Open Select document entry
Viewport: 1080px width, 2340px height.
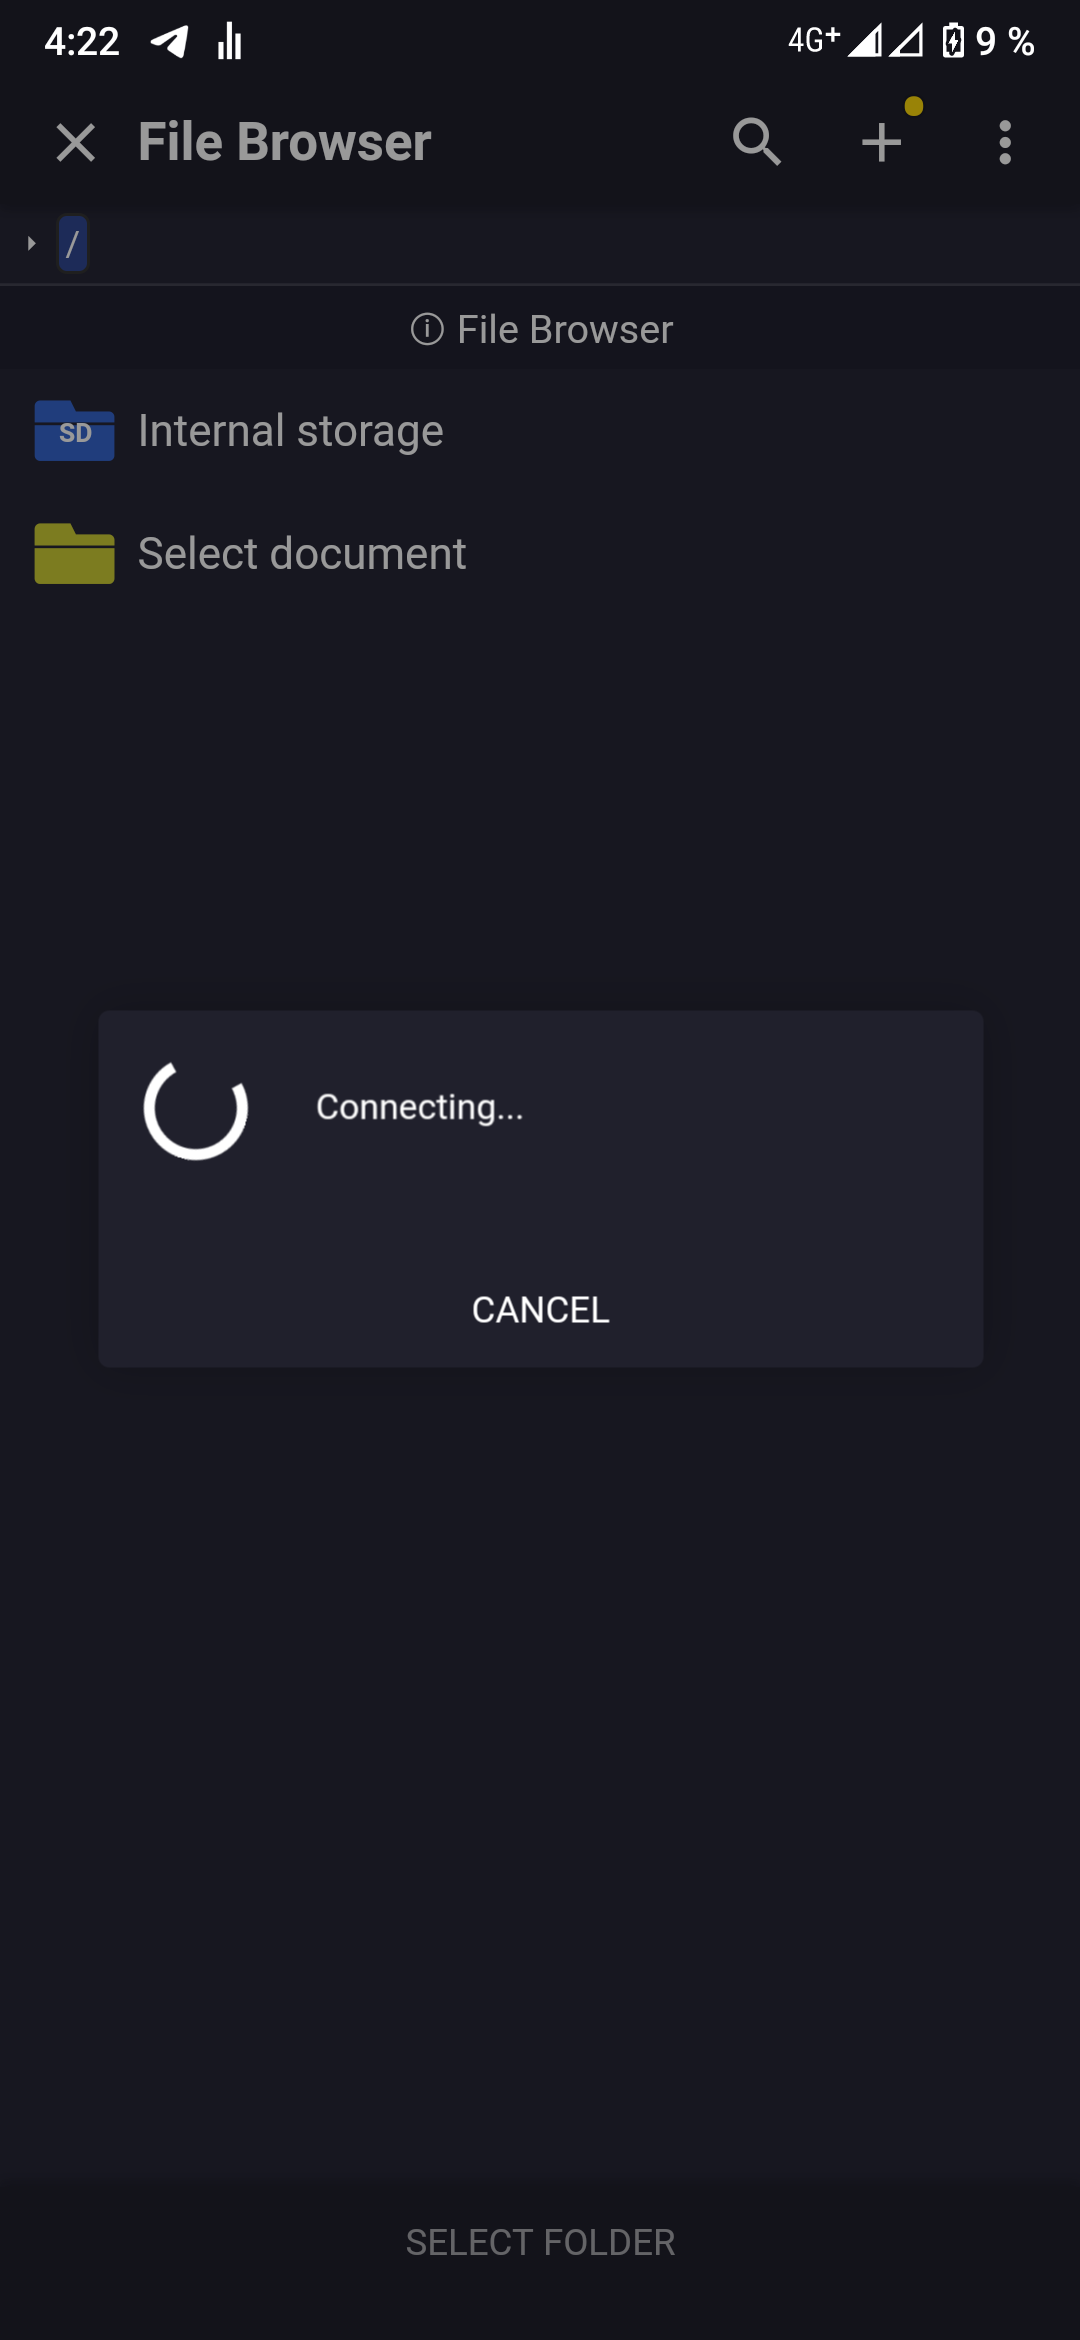540,553
